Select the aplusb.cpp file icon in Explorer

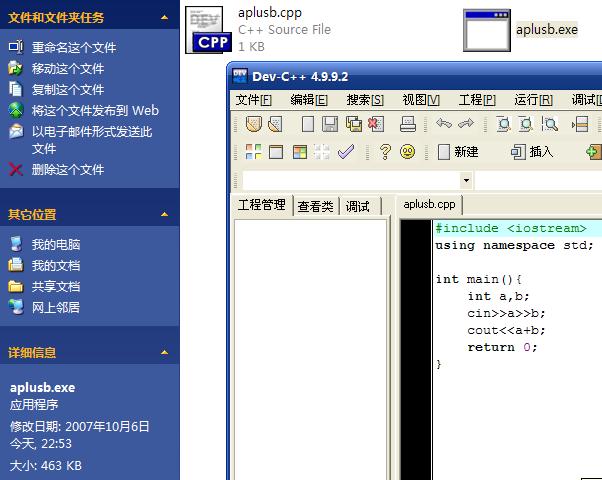point(209,30)
